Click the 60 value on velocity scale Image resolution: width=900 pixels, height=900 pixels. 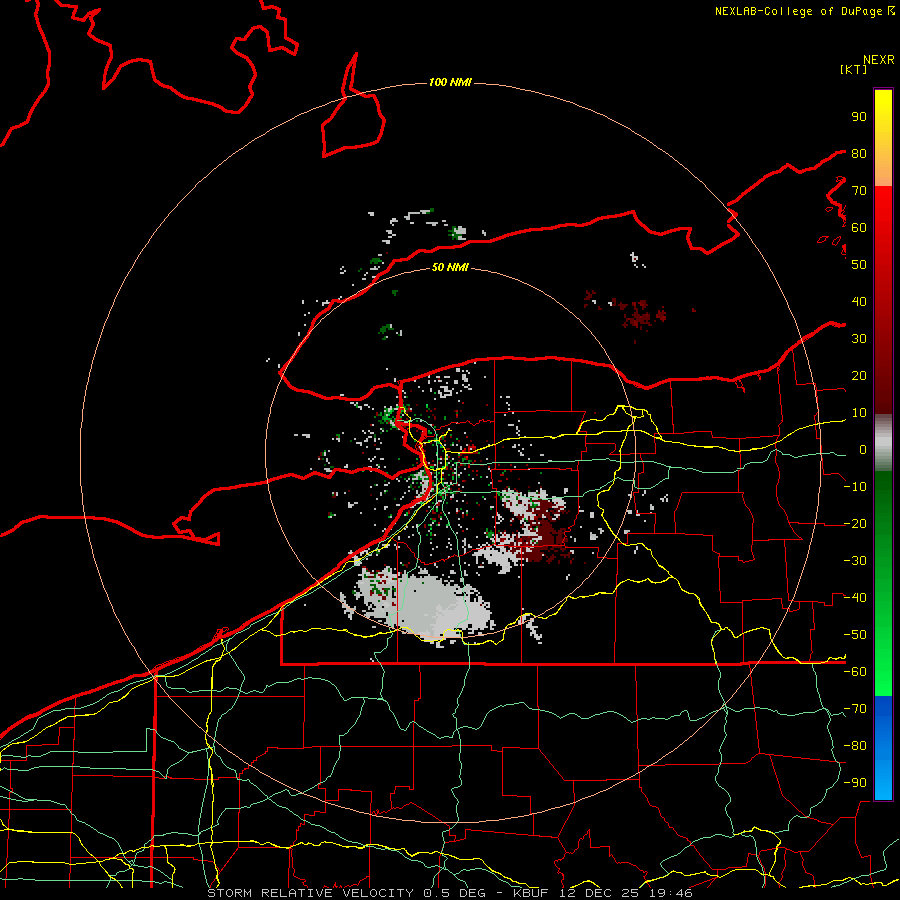(x=859, y=228)
